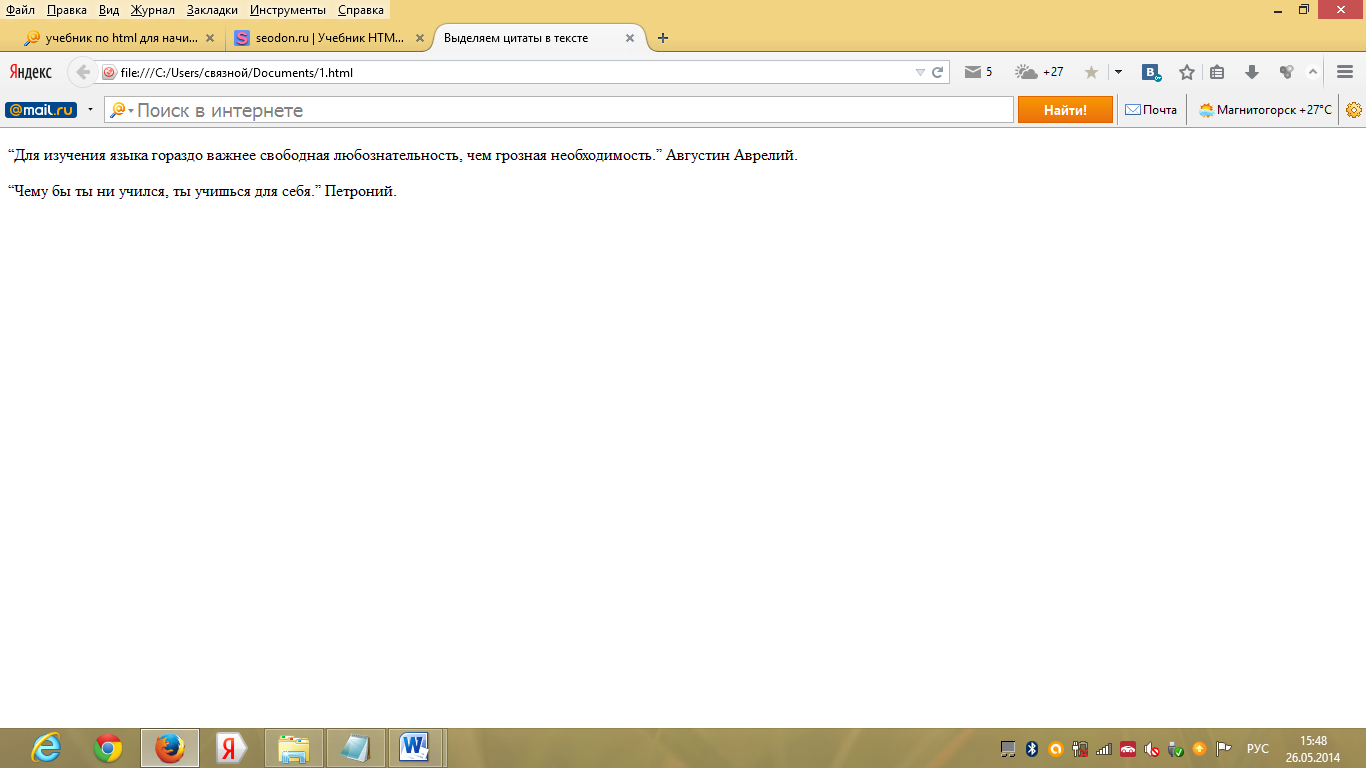Go back to the previous page
This screenshot has height=768, width=1366.
[84, 72]
